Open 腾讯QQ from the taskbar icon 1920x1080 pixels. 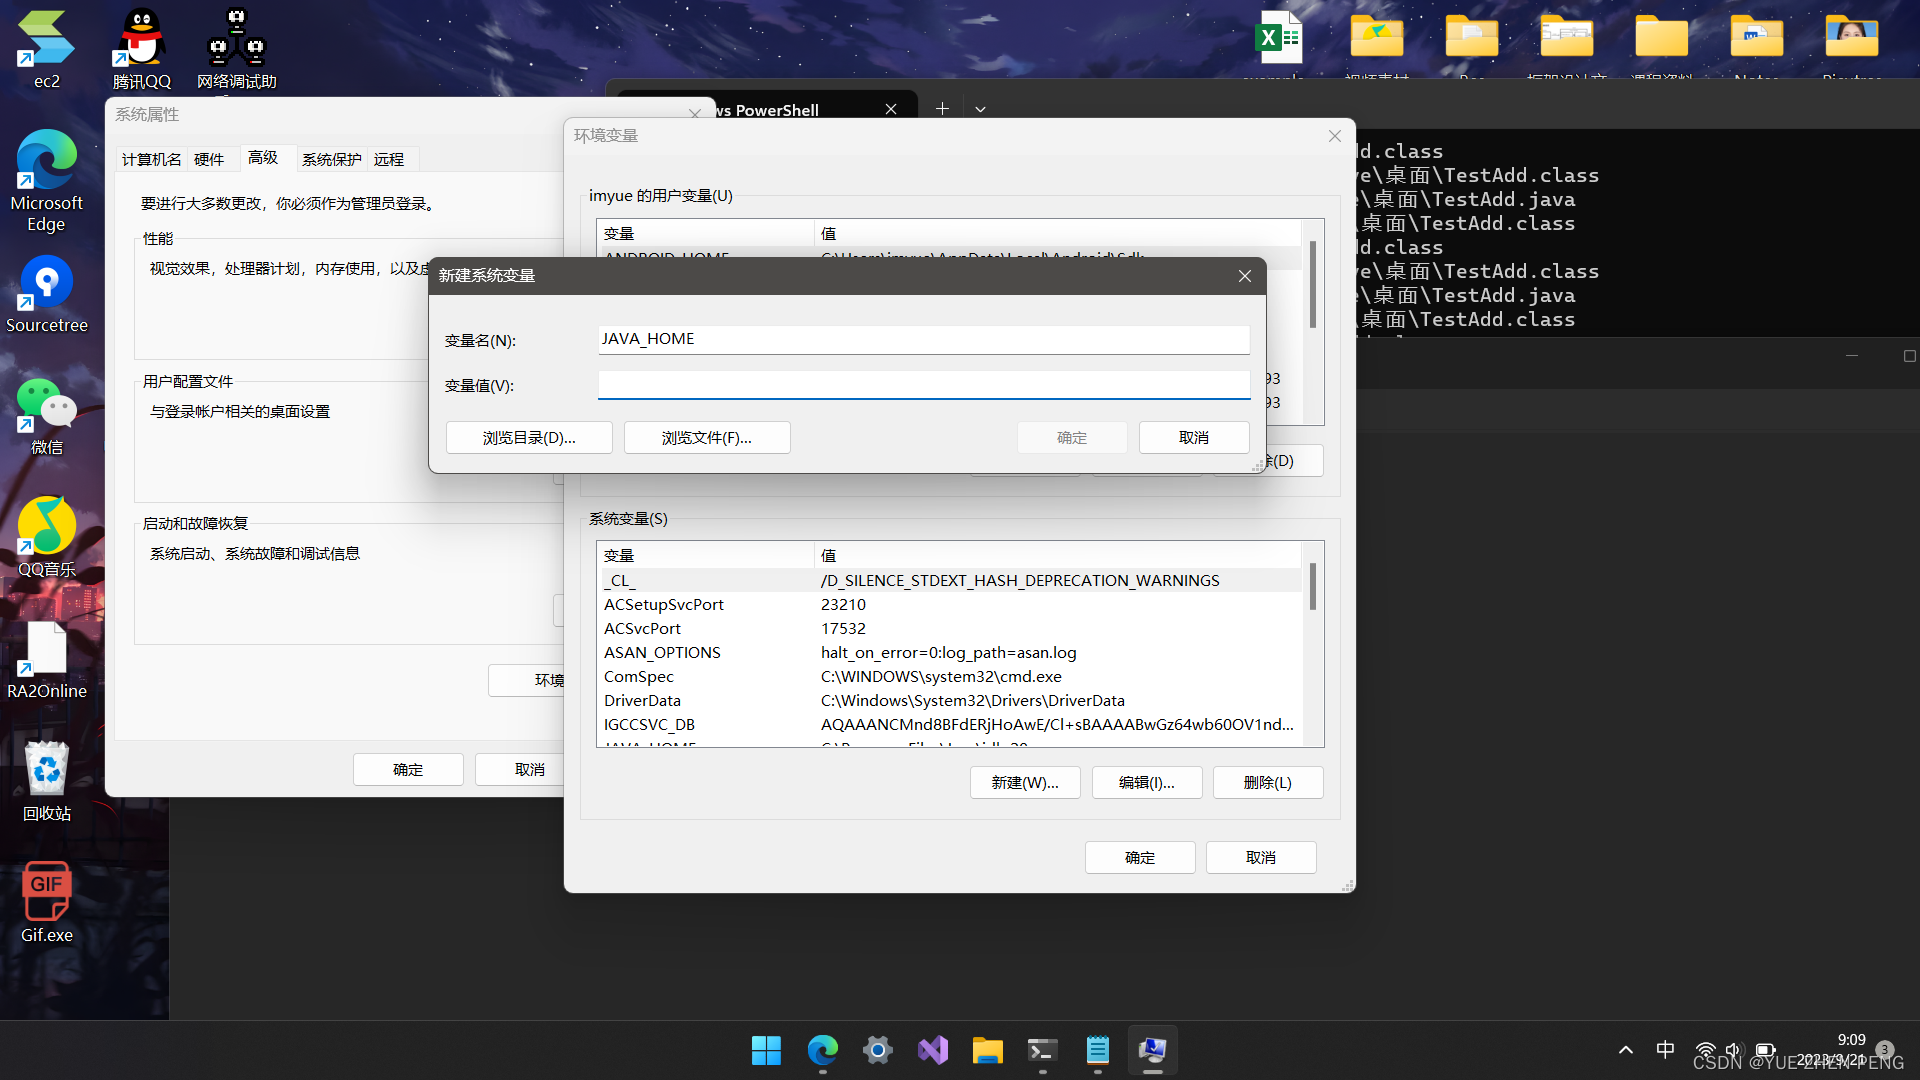(x=141, y=38)
